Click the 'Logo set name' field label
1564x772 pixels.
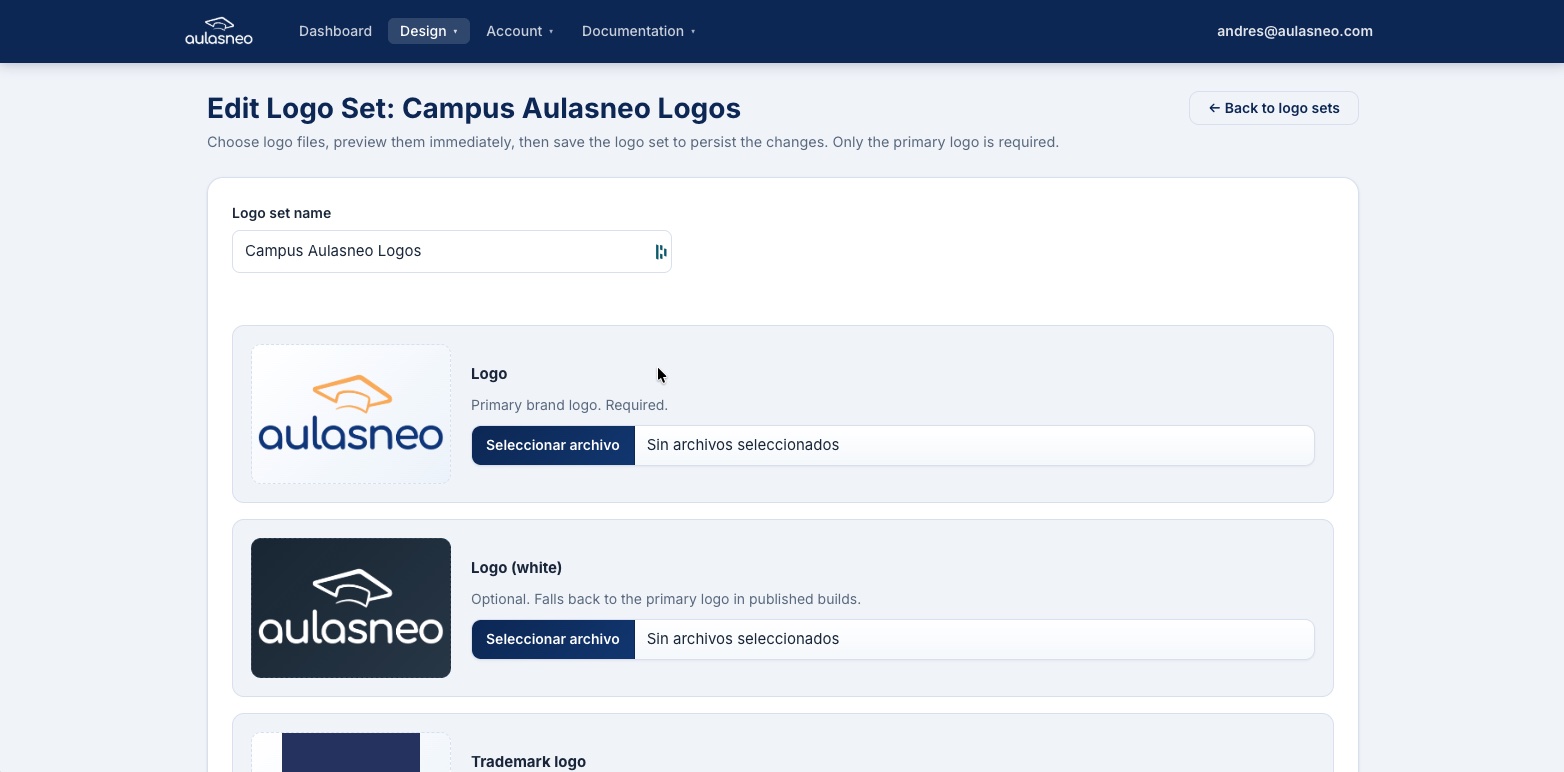281,213
